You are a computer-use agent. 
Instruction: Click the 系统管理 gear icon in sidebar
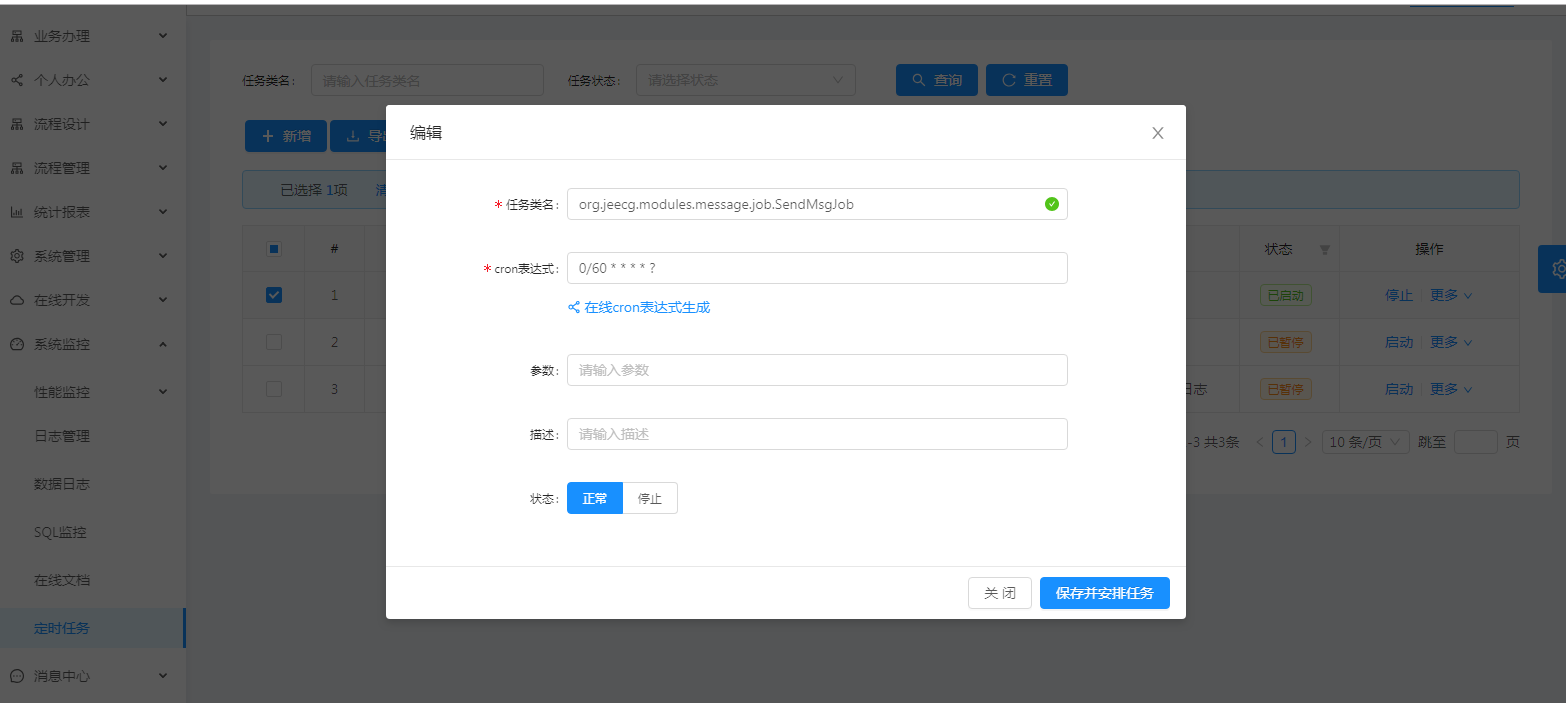(x=17, y=256)
